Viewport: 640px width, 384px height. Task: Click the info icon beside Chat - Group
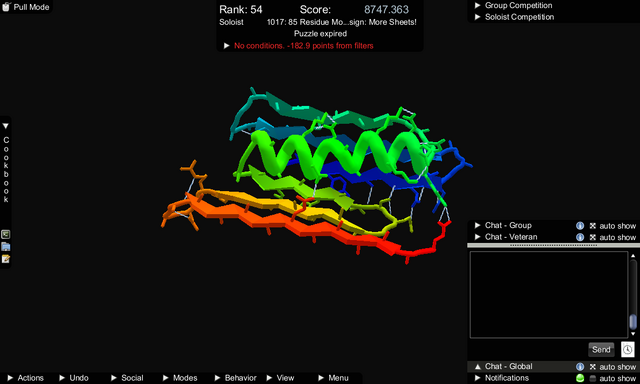coord(580,226)
